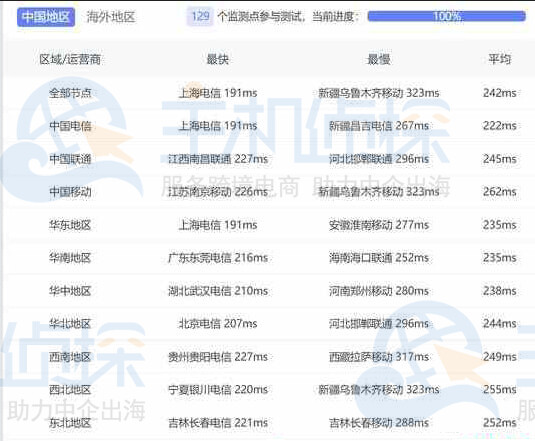
Task: Click the 245ms average for 中国联通
Action: pos(500,159)
